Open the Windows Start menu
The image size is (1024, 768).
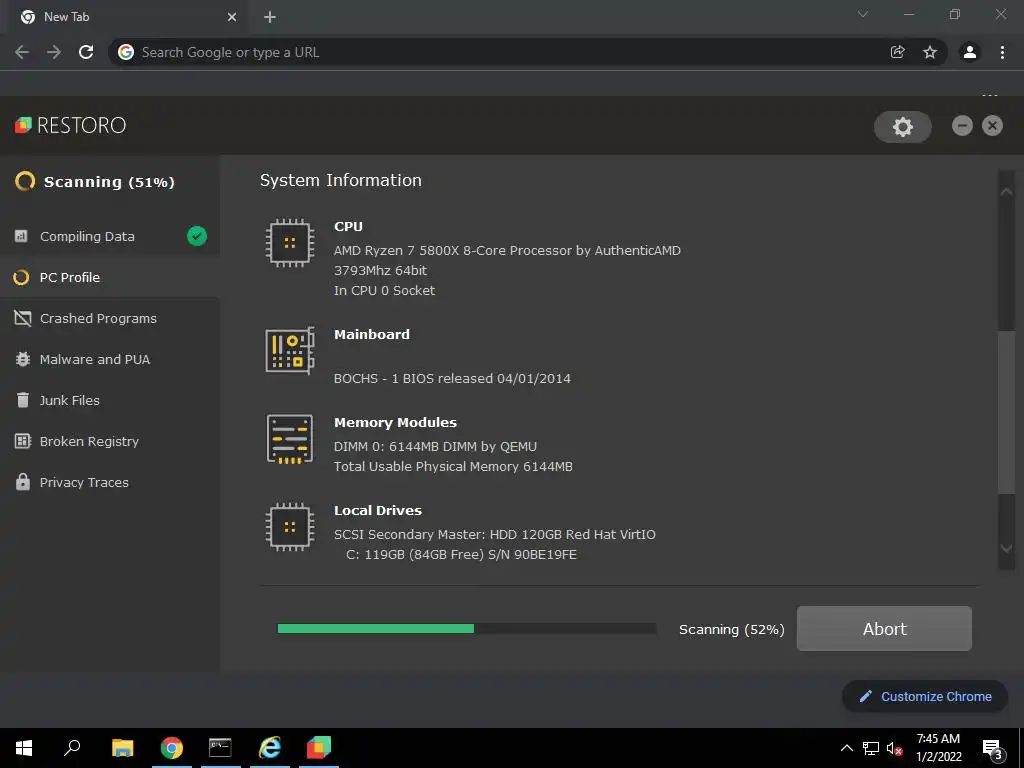click(x=24, y=748)
